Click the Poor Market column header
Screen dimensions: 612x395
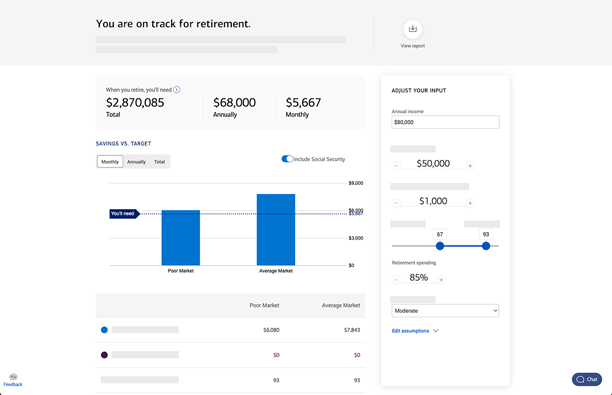point(264,305)
